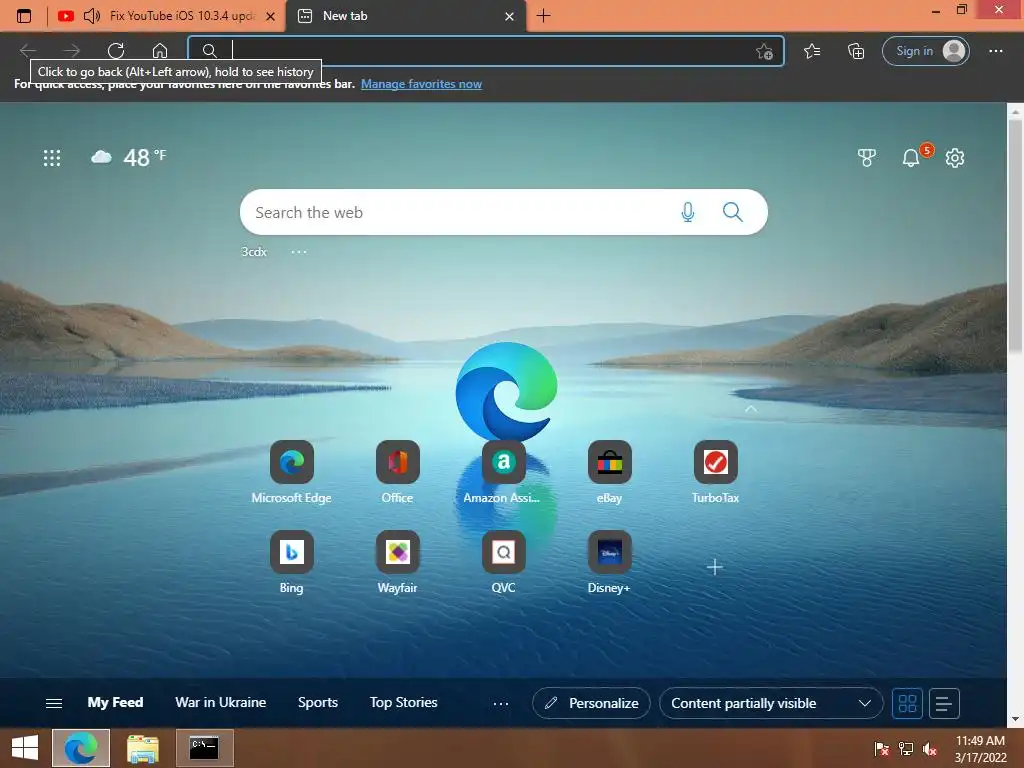
Task: Open the TurboTax quick link tile
Action: click(x=715, y=472)
